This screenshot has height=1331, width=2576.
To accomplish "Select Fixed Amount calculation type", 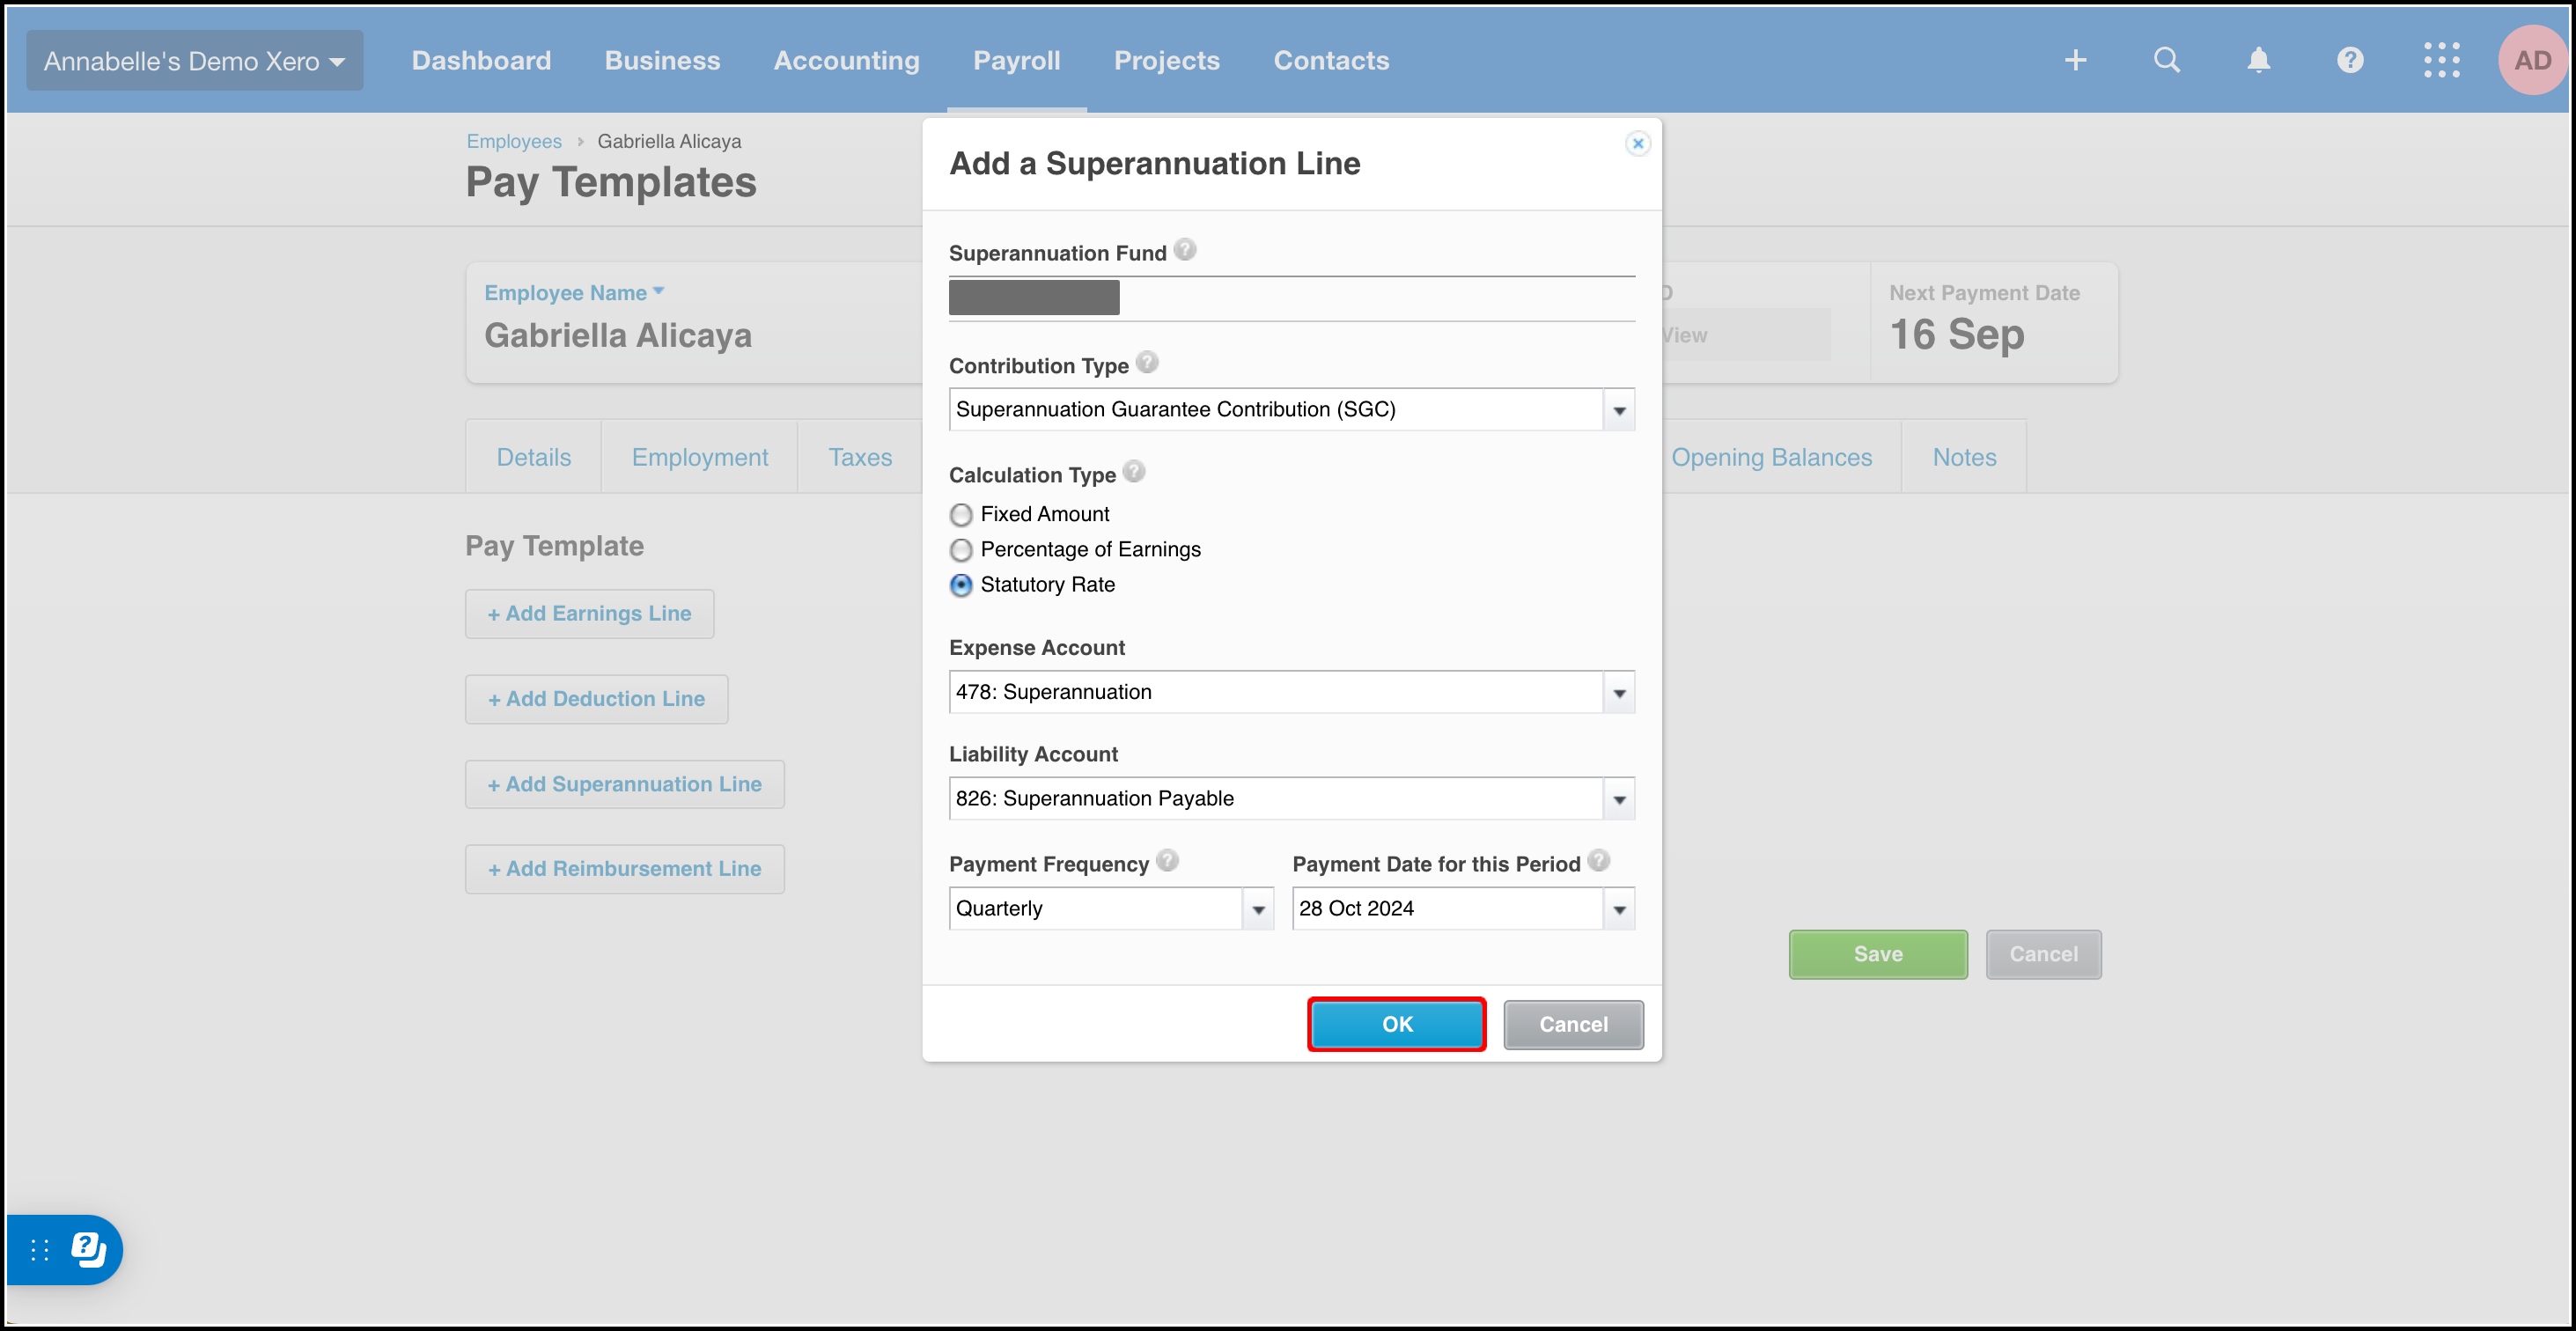I will coord(961,515).
